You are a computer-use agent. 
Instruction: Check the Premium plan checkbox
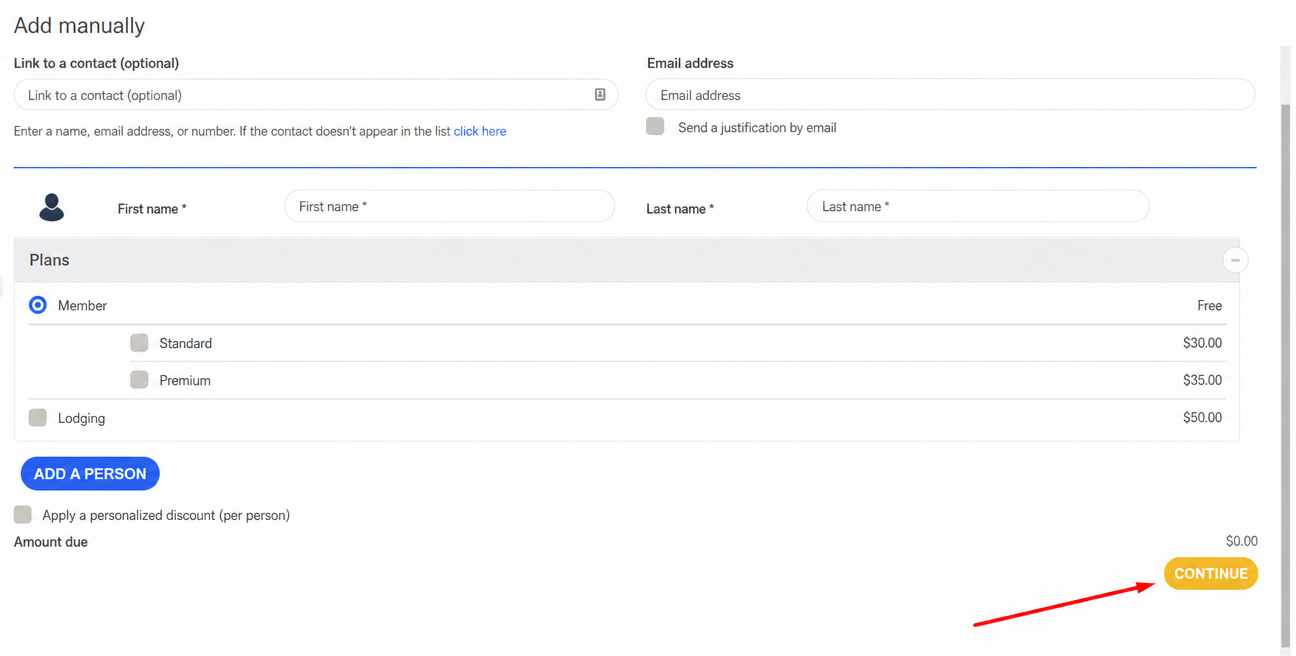click(139, 380)
